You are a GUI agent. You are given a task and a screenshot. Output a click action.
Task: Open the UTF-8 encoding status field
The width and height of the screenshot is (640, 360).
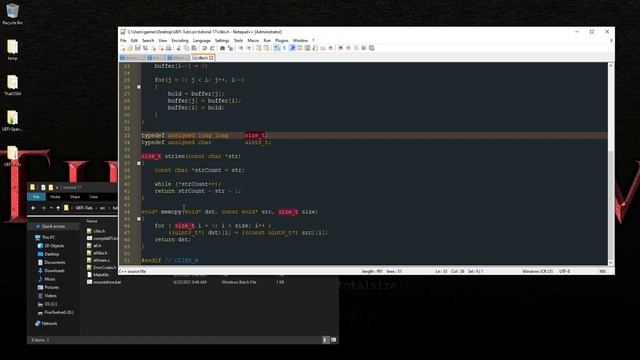[564, 271]
